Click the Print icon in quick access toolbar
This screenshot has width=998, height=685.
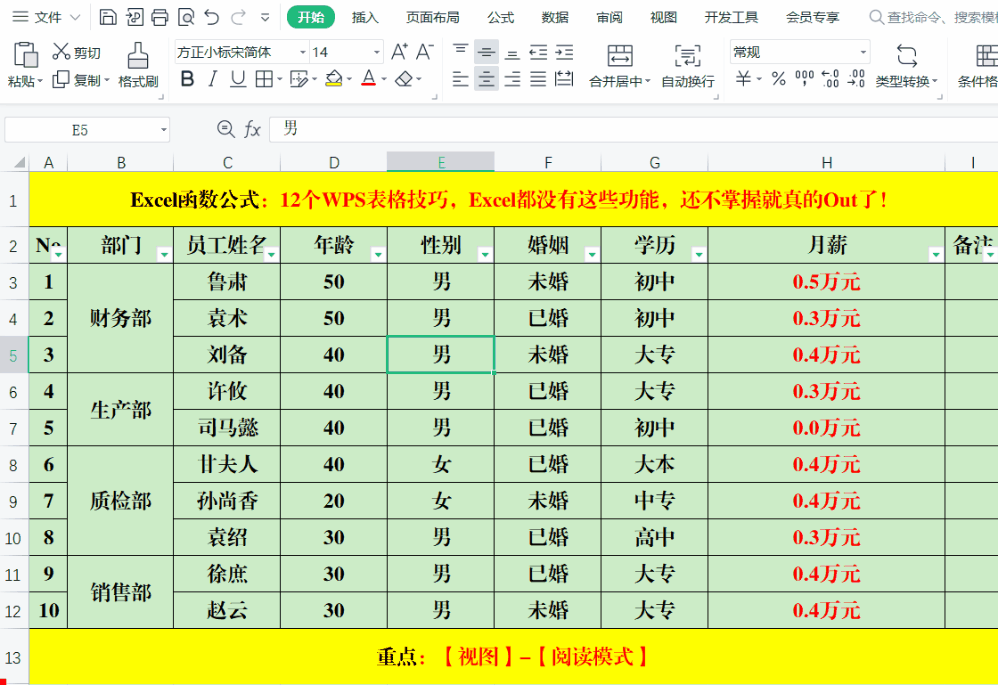point(160,17)
